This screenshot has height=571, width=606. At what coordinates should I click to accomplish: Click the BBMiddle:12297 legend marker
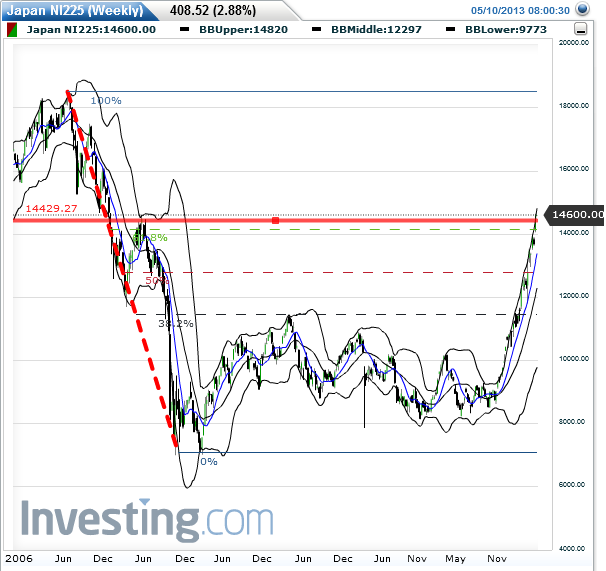(x=317, y=29)
